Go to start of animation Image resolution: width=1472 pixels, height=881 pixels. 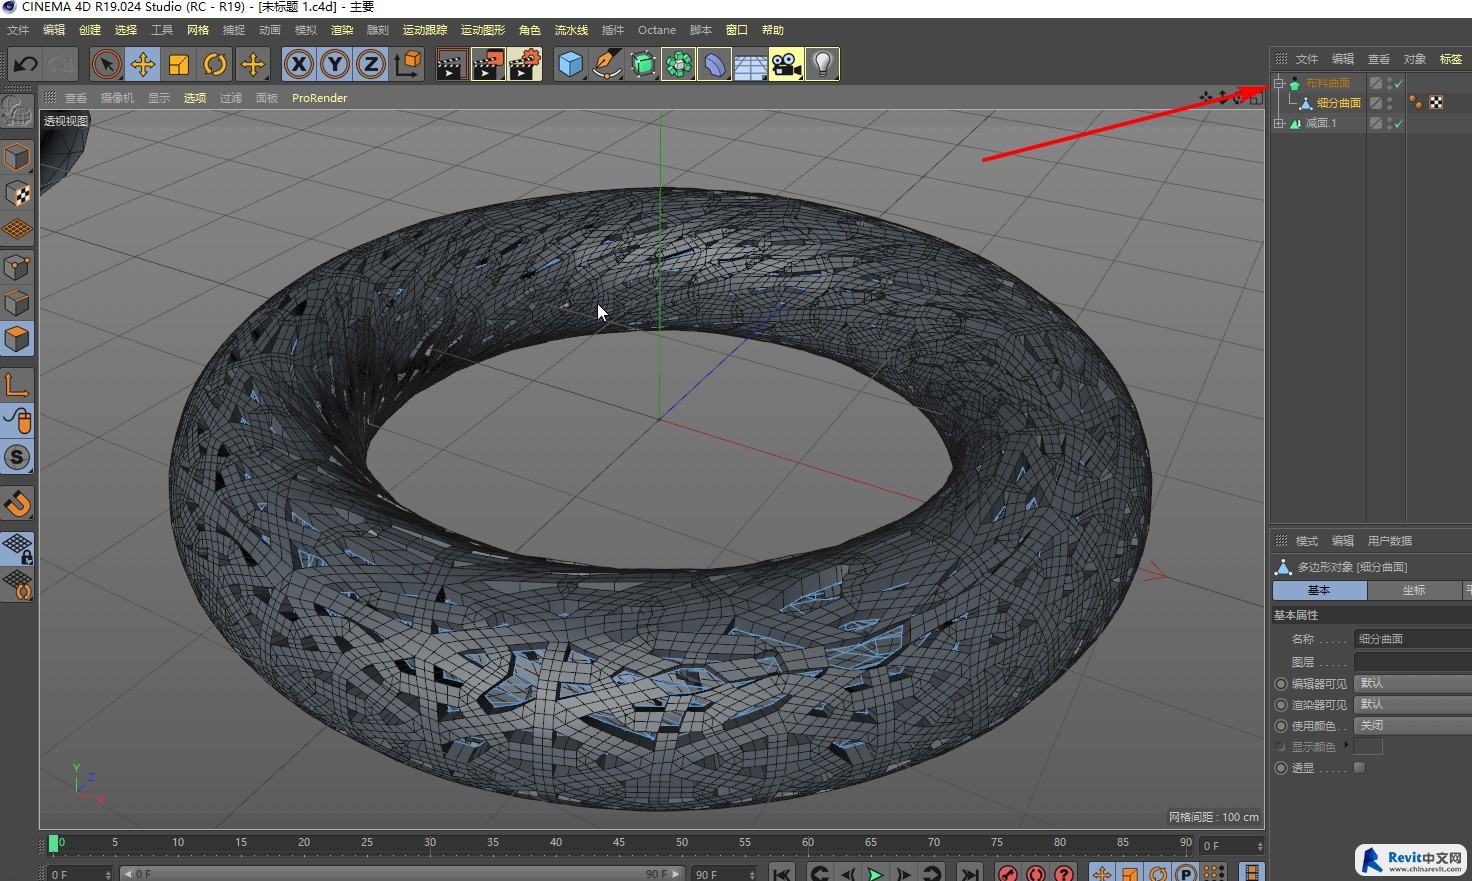782,873
